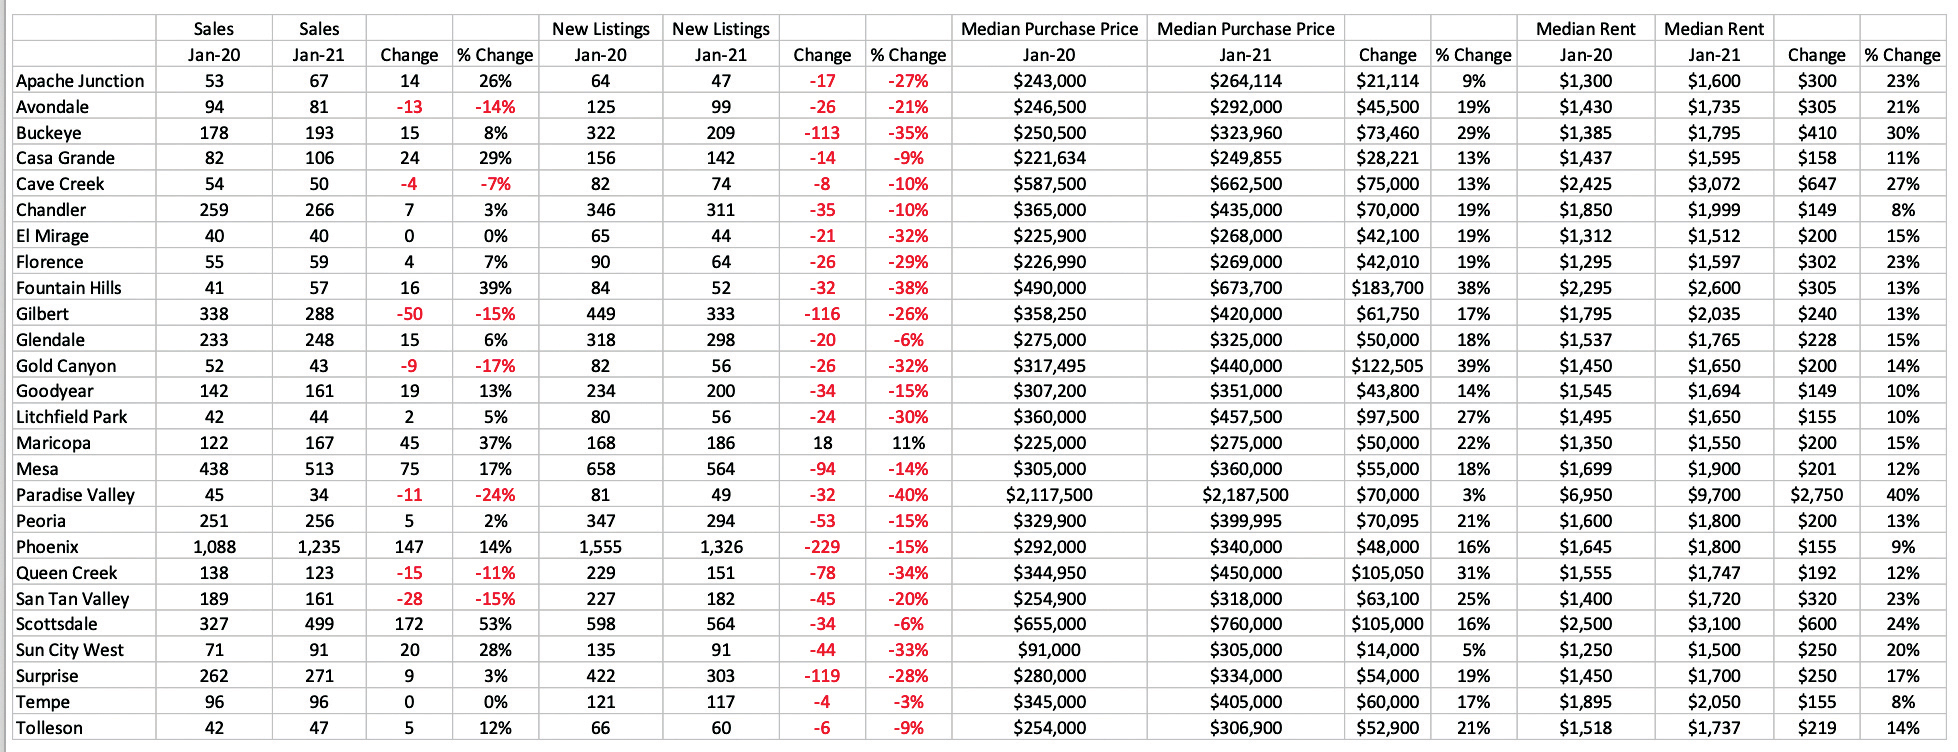
Task: Click Buckeye new listings change of -113
Action: (x=822, y=133)
